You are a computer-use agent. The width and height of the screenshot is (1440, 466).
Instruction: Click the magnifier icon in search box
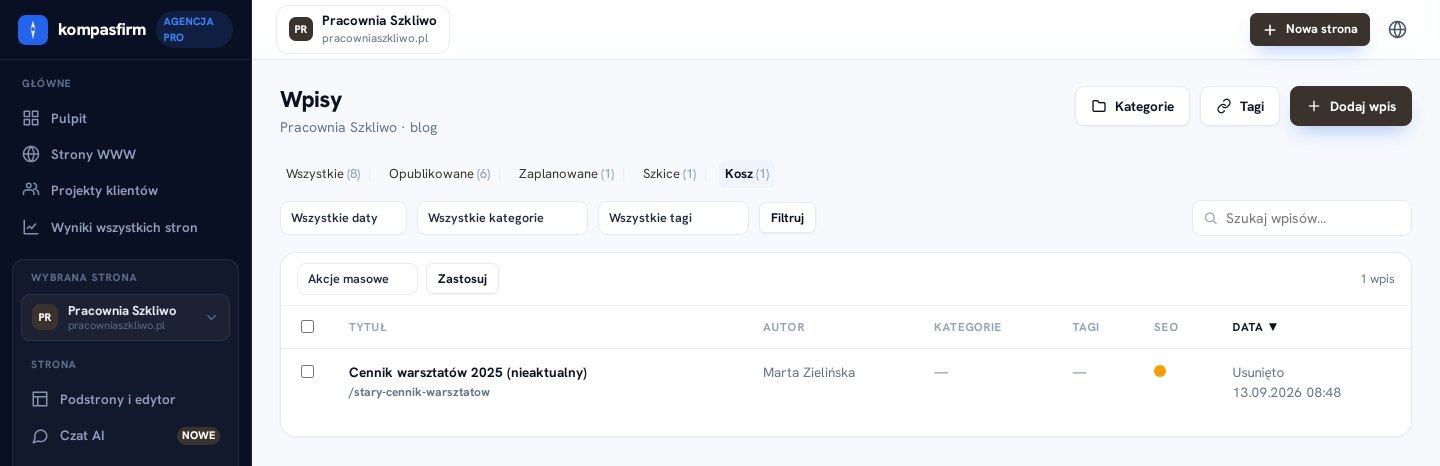pyautogui.click(x=1211, y=218)
